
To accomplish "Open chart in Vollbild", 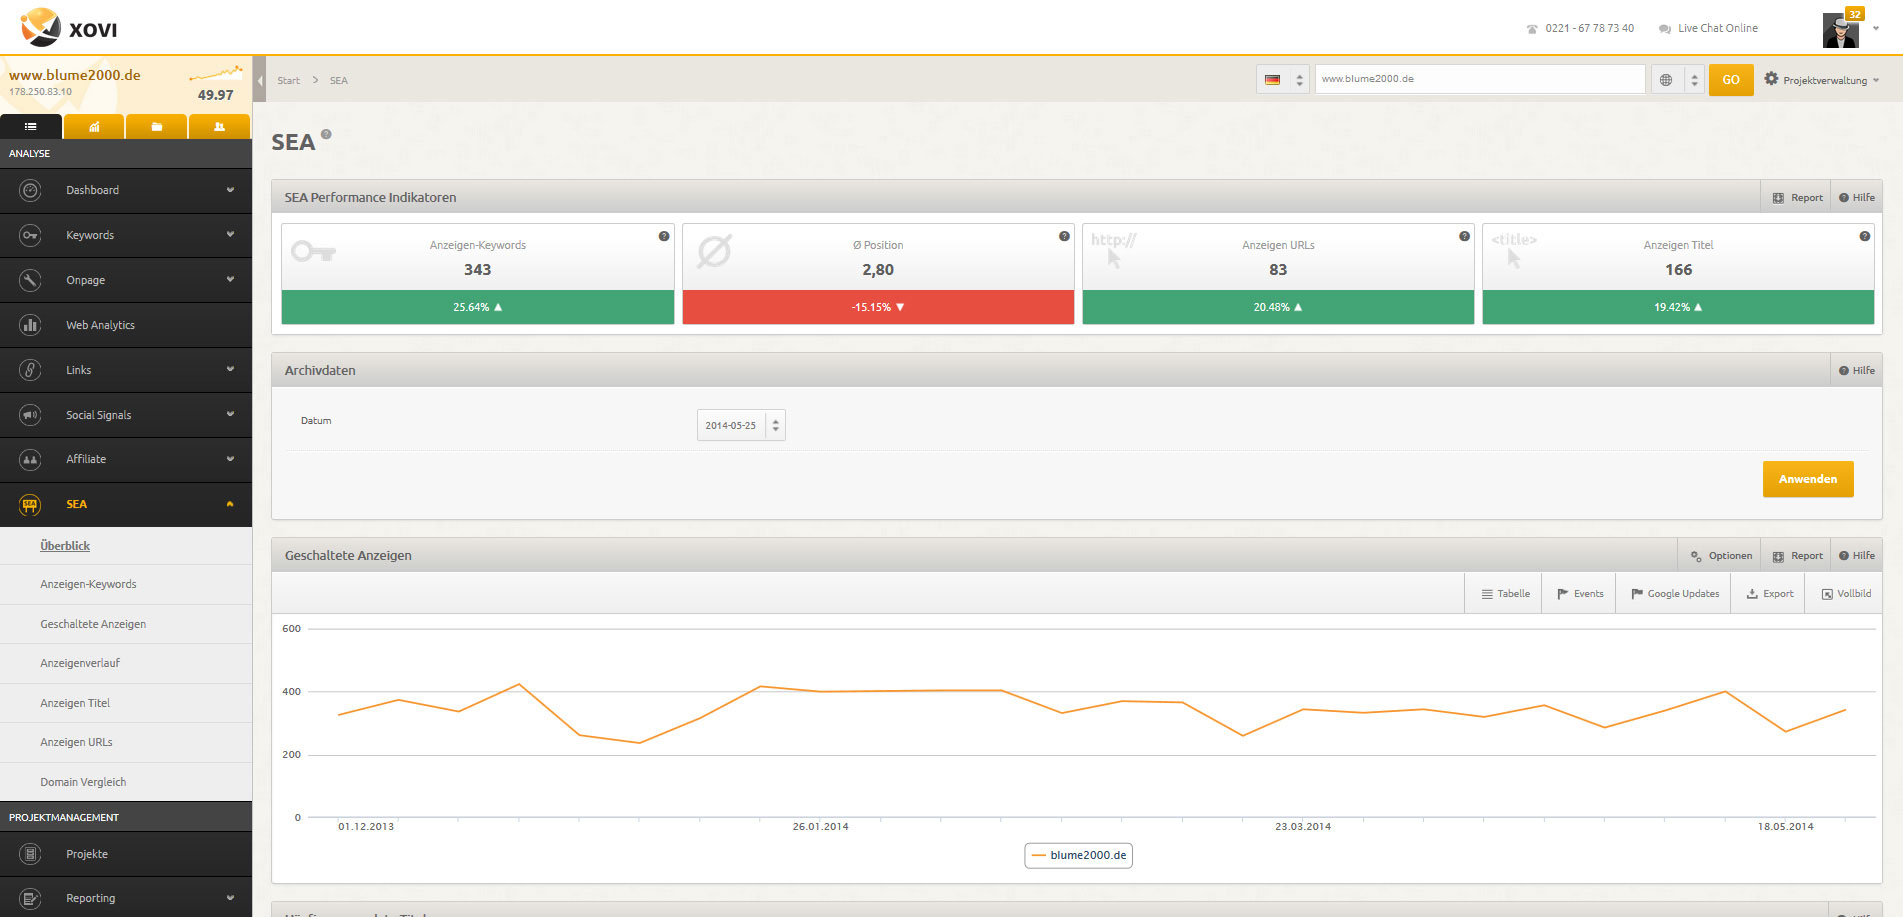I will [x=1846, y=594].
